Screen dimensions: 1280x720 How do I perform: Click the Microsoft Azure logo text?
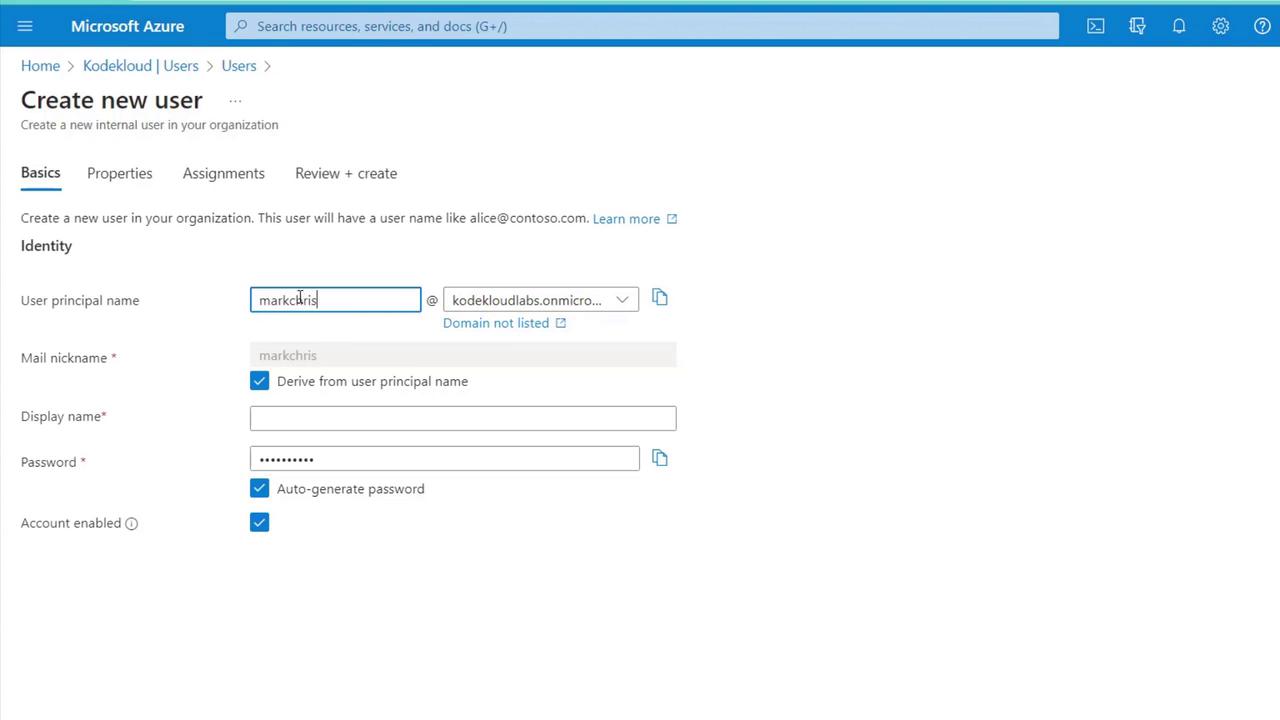tap(127, 26)
